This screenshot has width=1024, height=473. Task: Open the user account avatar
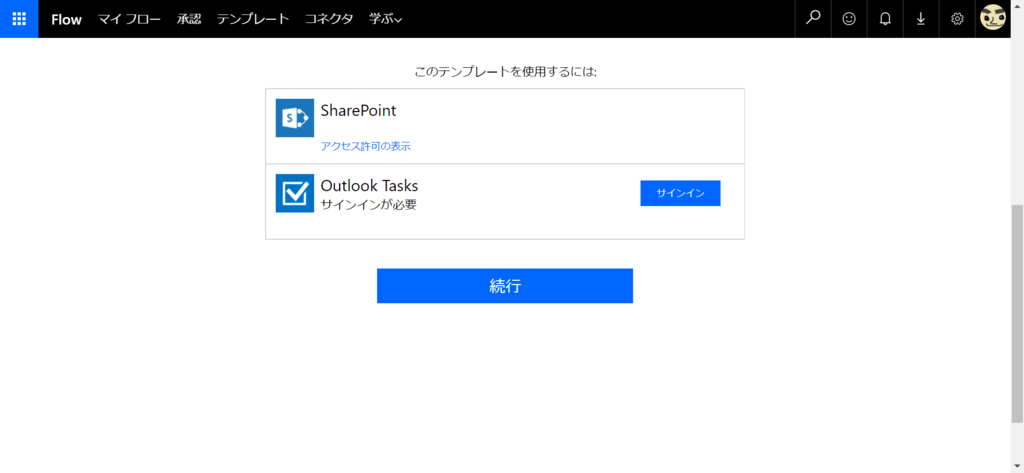[993, 18]
